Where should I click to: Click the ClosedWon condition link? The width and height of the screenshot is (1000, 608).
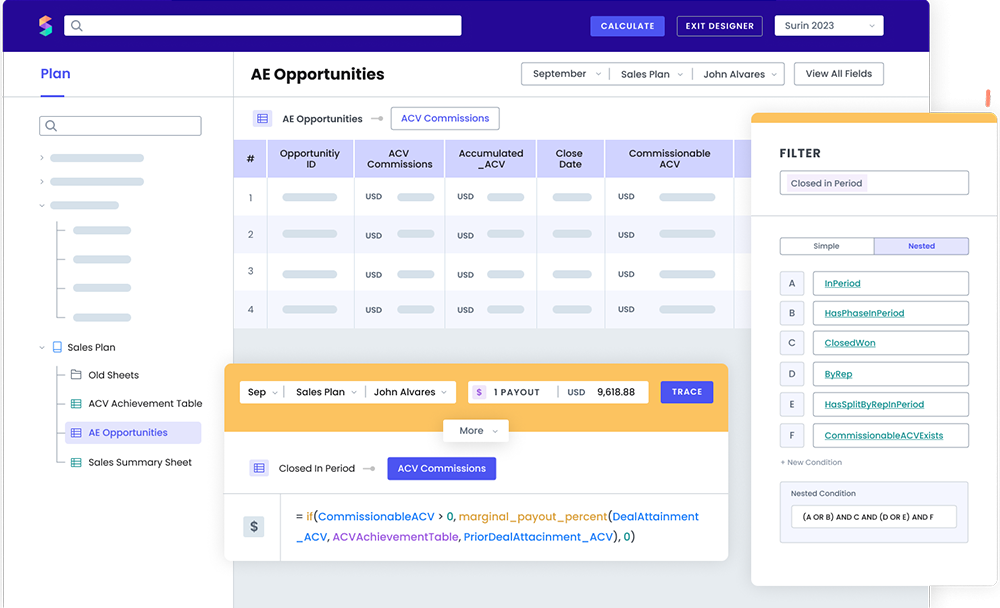[x=850, y=343]
